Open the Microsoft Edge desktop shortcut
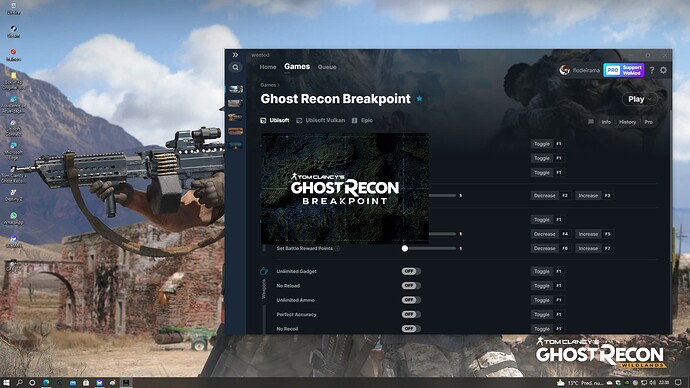The image size is (690, 388). [14, 150]
